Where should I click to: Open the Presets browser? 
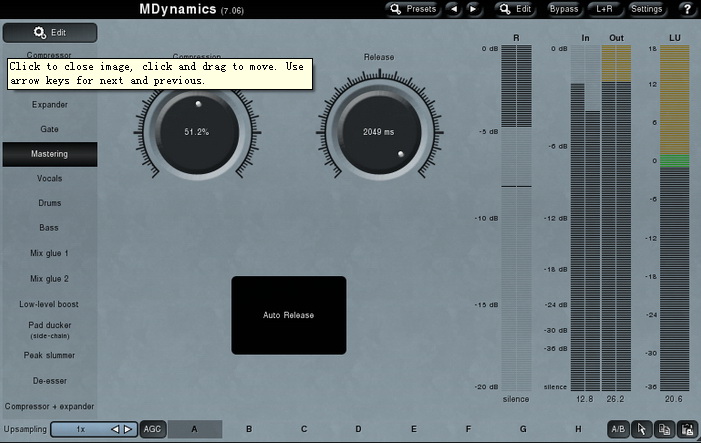pos(412,9)
